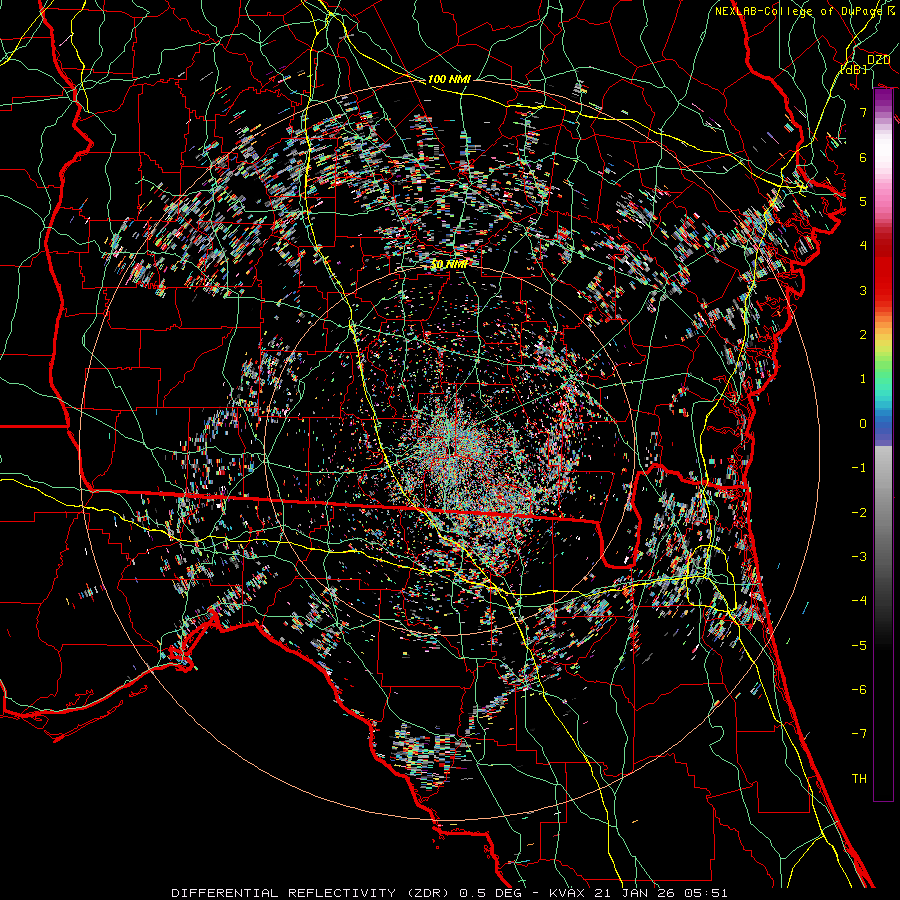Click the "DIFFERENTIAL REFLECTIVITY (ZDR)" caption text
Screen dimensions: 900x900
coord(312,893)
